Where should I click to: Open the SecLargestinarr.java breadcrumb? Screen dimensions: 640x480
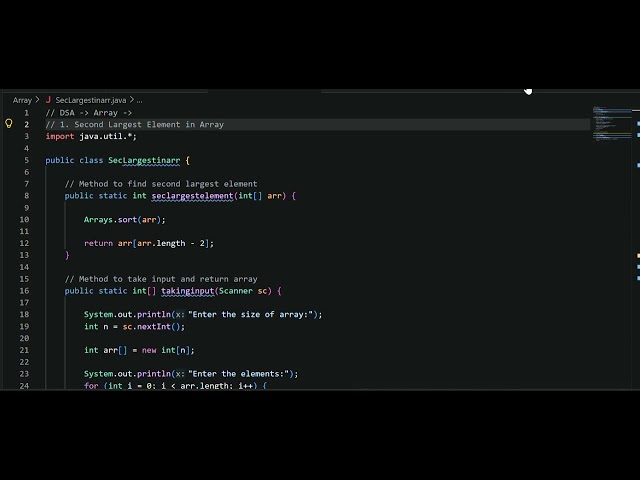click(91, 100)
